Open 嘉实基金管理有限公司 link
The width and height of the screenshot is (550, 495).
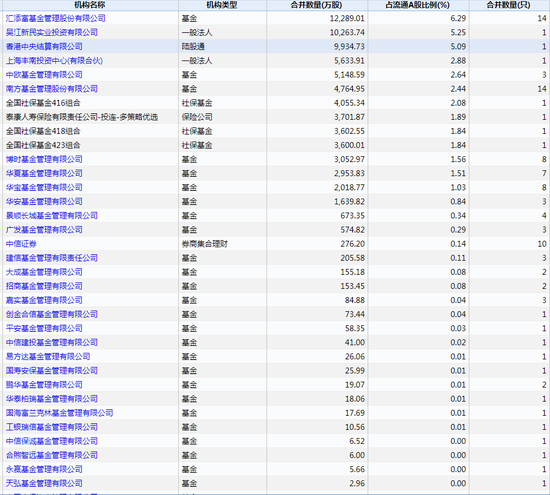click(x=44, y=300)
